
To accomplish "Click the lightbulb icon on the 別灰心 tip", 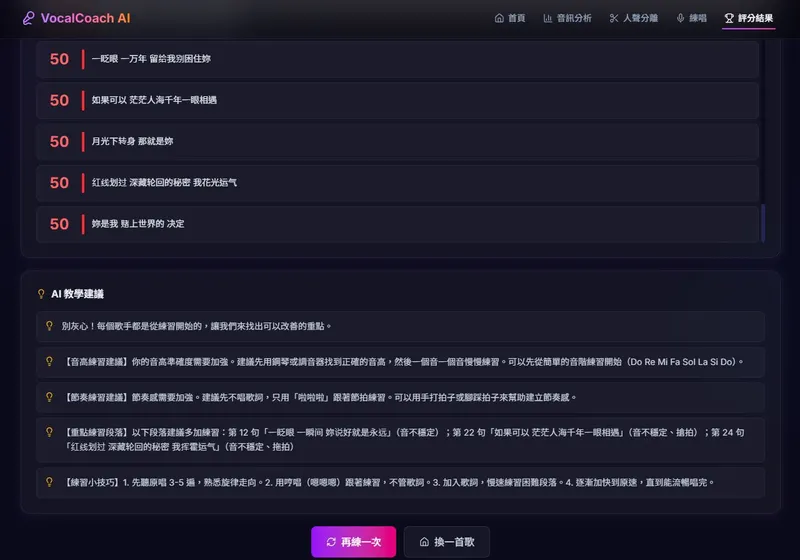I will [49, 325].
